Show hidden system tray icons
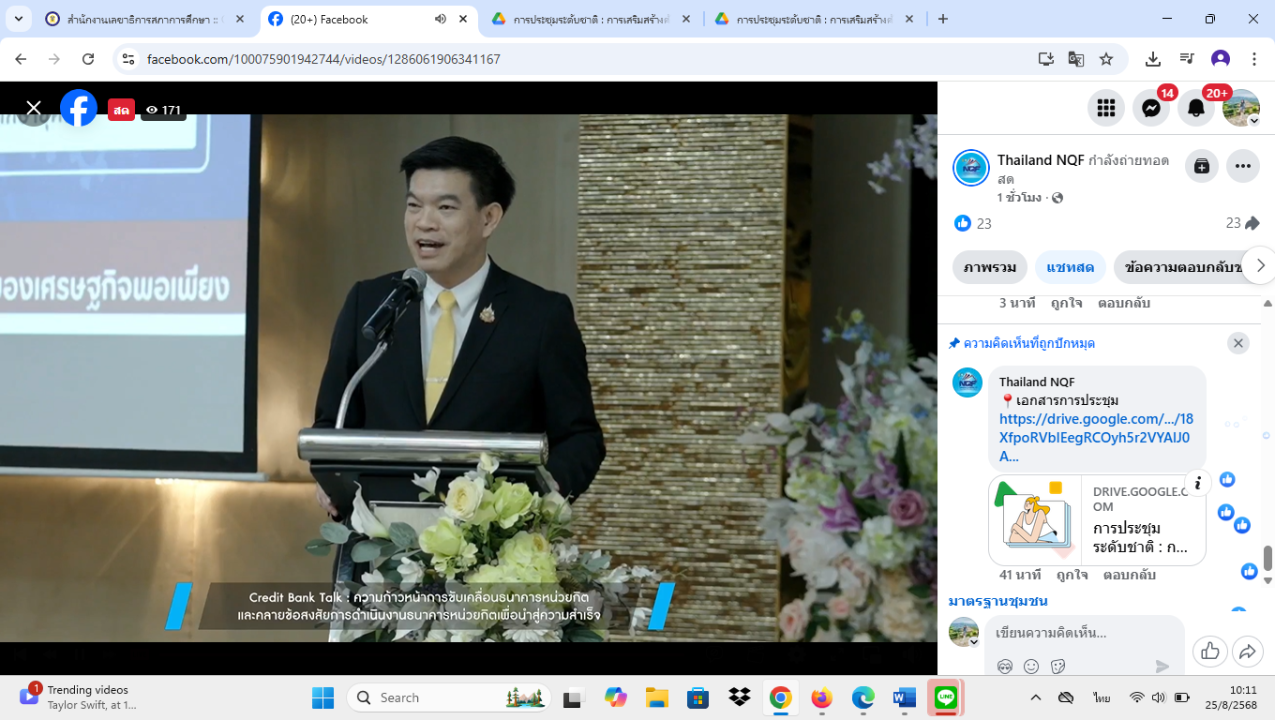The image size is (1275, 720). (x=1035, y=697)
